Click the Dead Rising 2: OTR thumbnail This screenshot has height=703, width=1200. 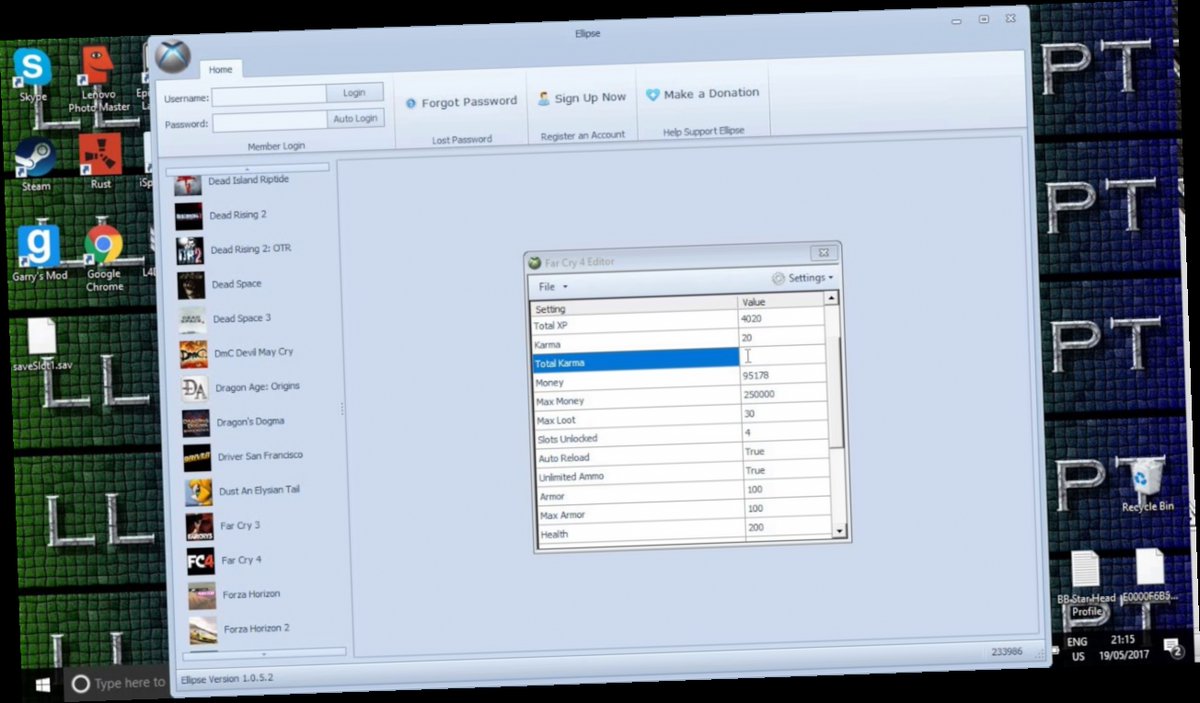coord(190,250)
